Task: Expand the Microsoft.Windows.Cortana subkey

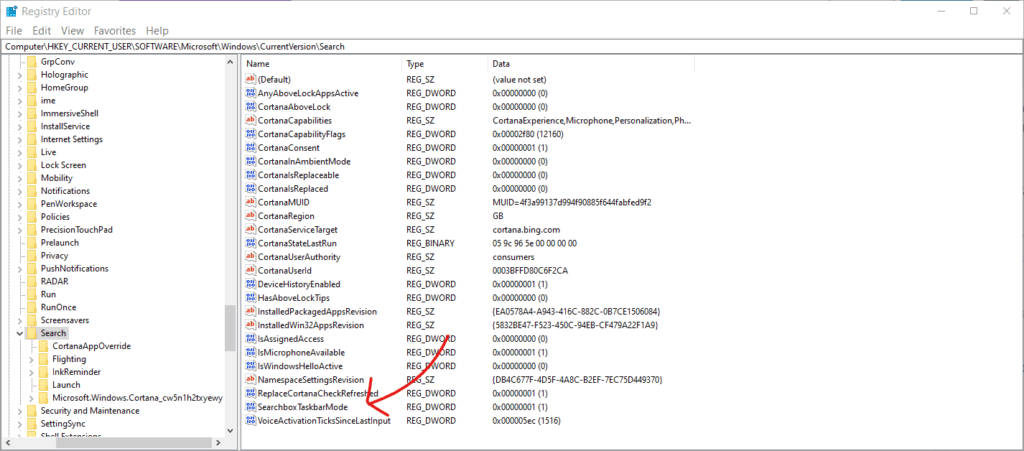Action: point(31,397)
